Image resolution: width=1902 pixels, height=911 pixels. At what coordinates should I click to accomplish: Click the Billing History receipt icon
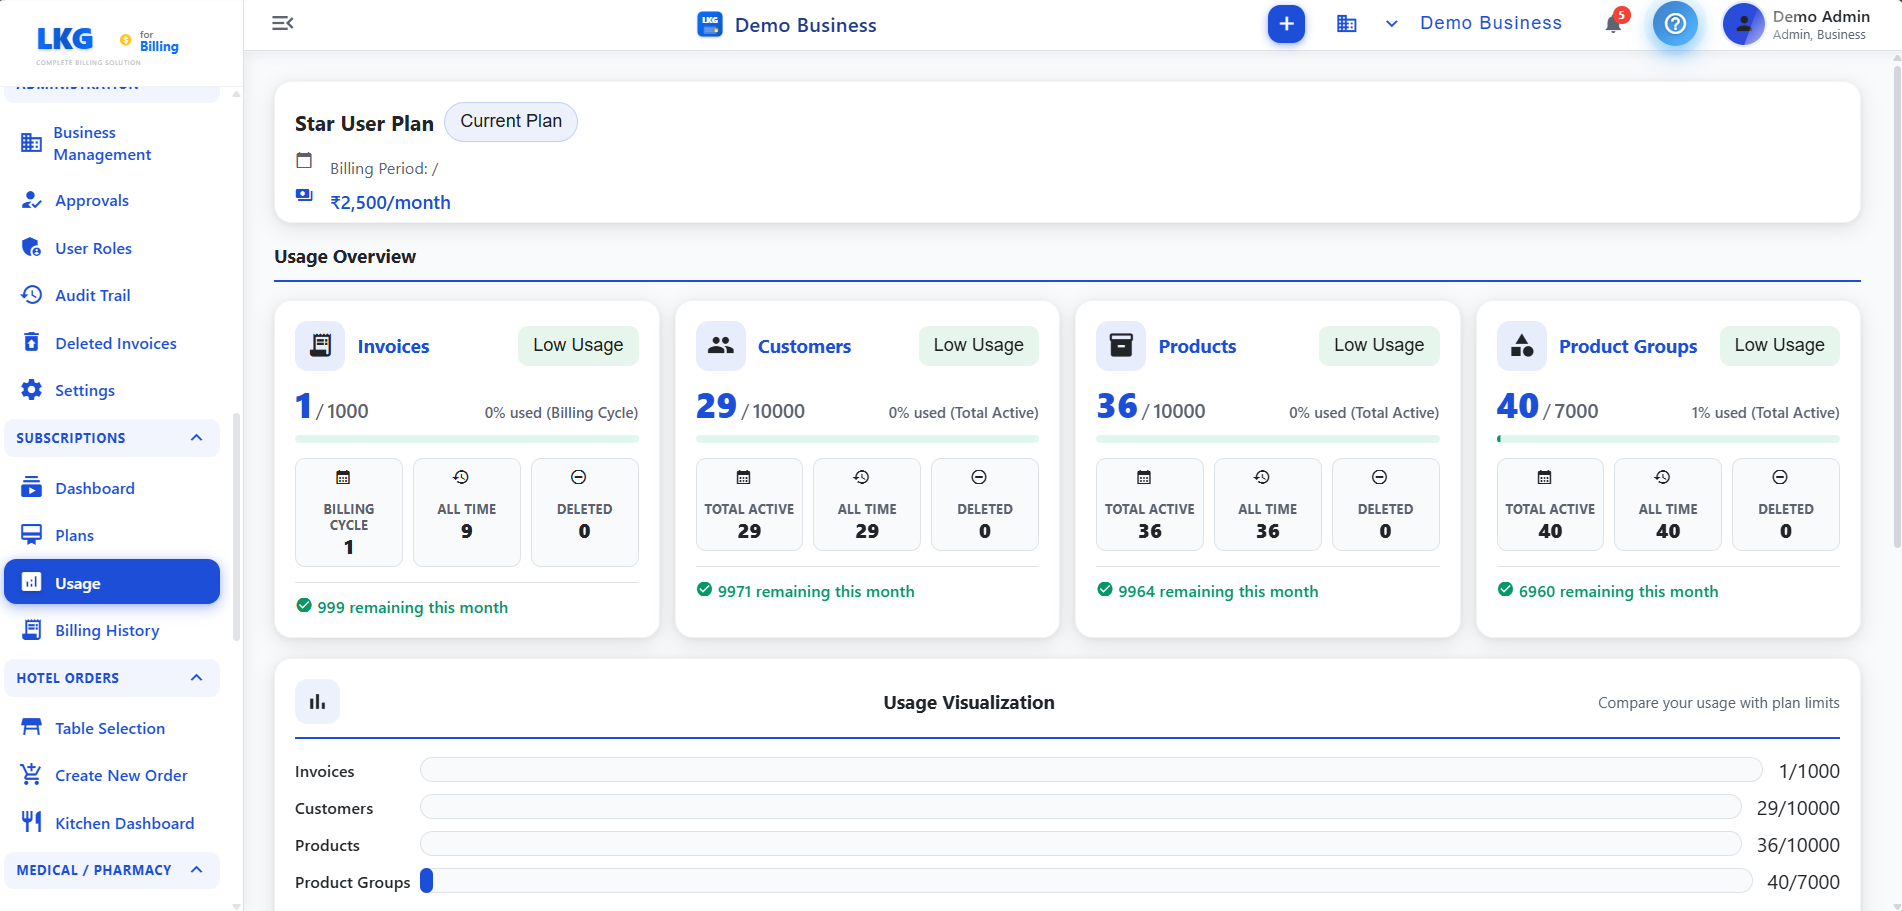31,630
